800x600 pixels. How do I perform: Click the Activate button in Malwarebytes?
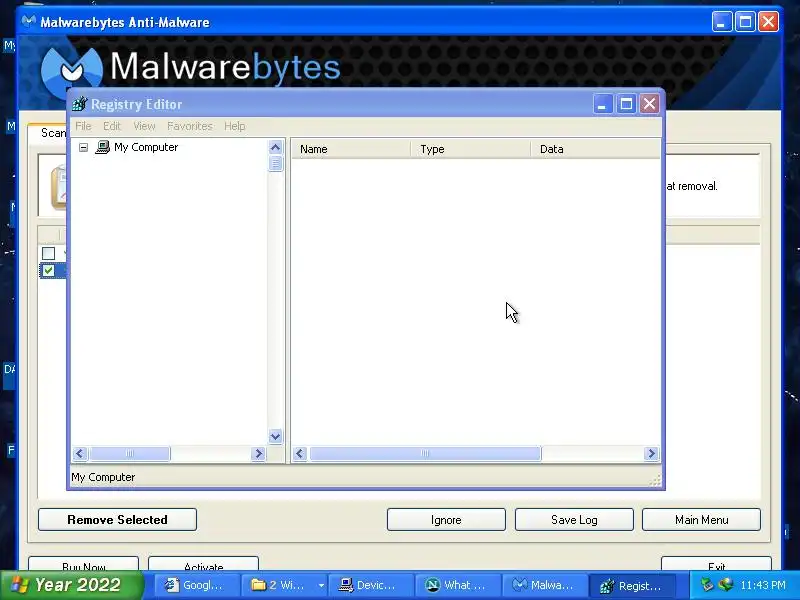(x=204, y=564)
